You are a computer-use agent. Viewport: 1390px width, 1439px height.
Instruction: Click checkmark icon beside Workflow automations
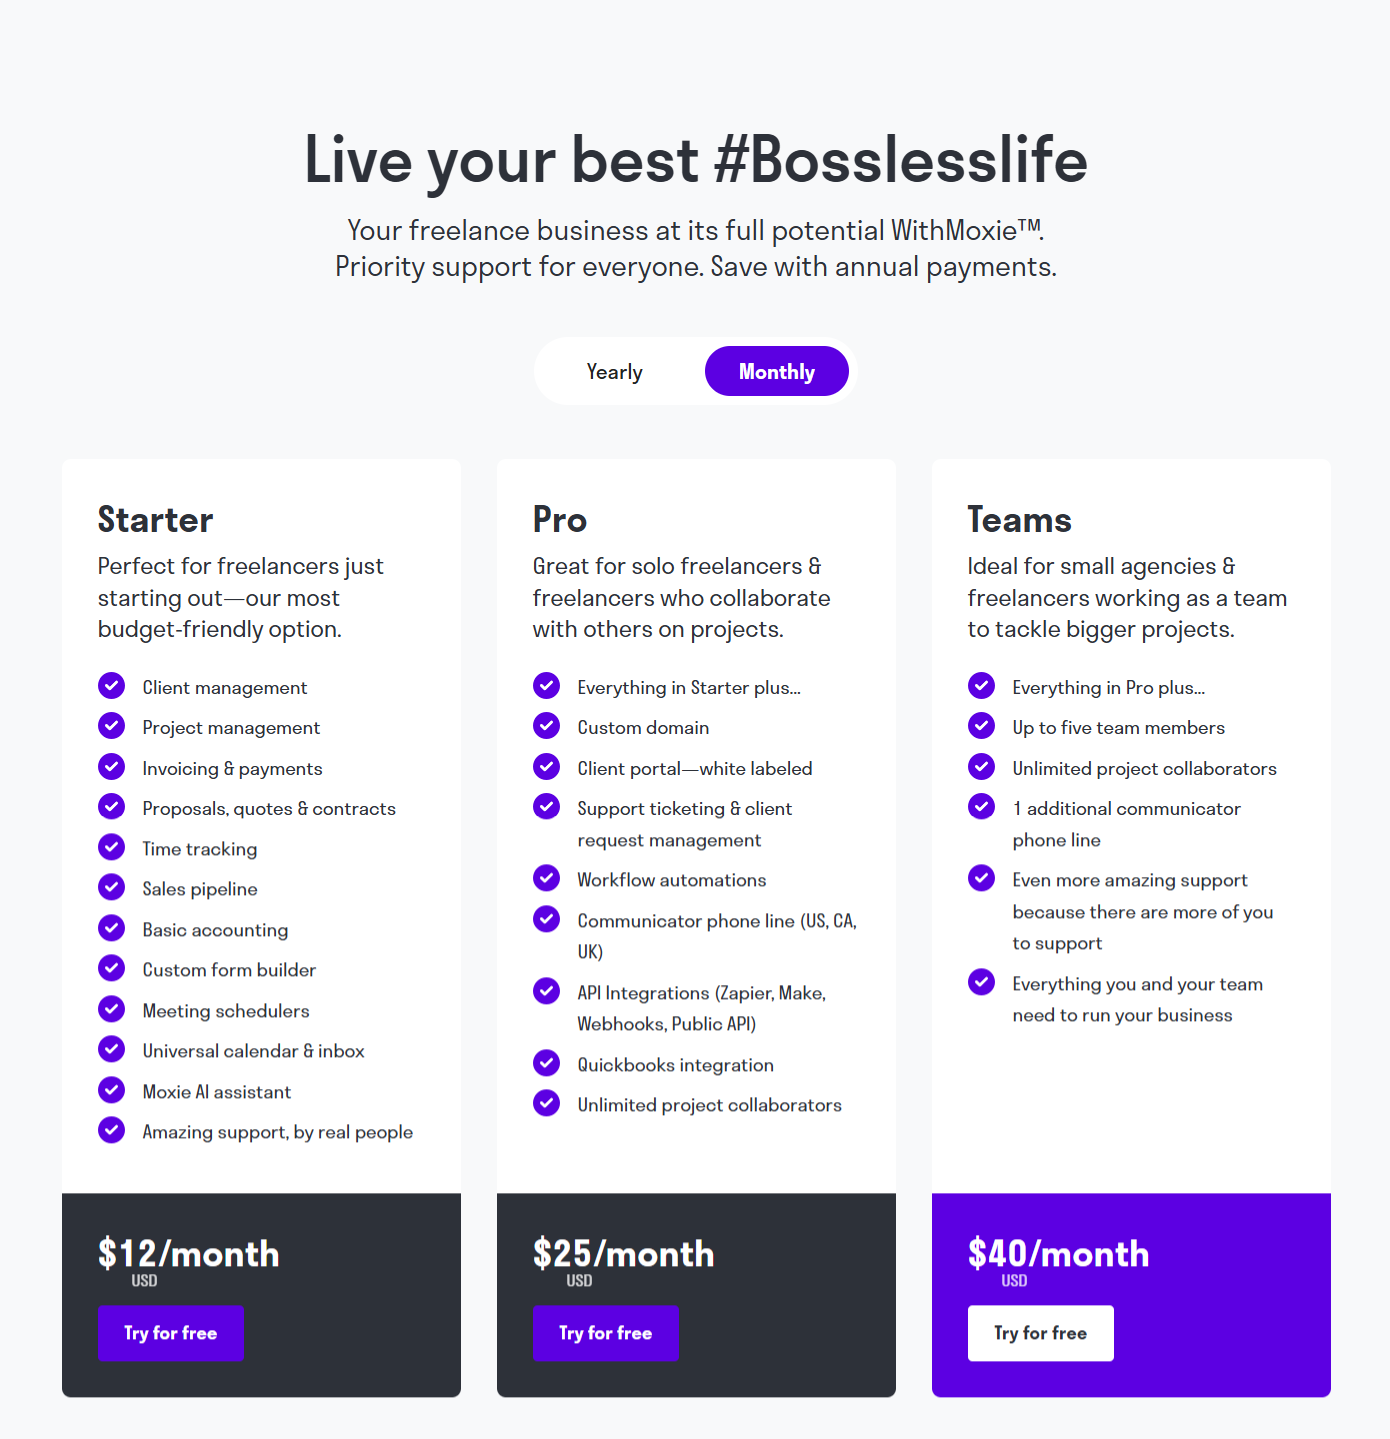pyautogui.click(x=546, y=878)
